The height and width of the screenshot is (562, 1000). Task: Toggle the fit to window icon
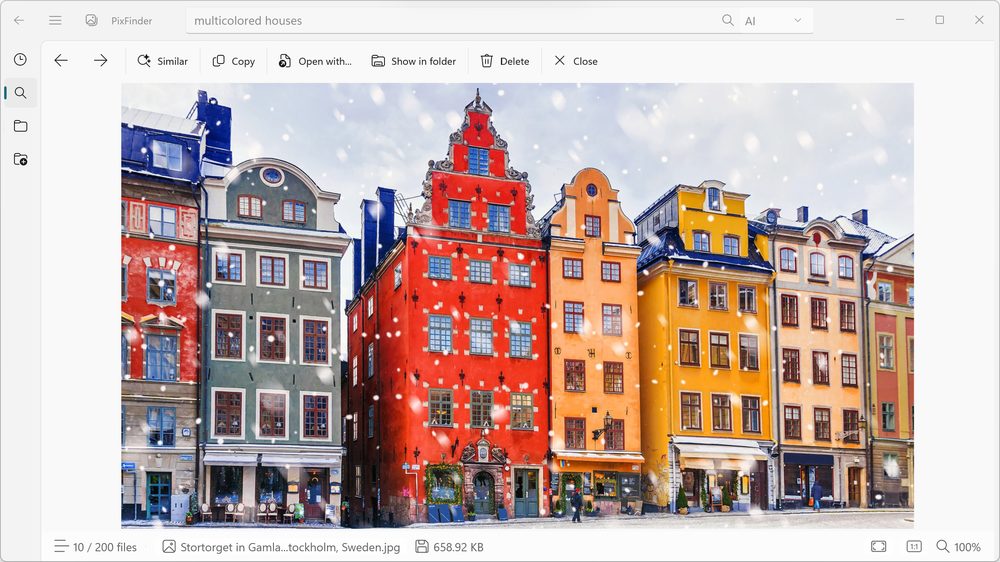point(879,547)
